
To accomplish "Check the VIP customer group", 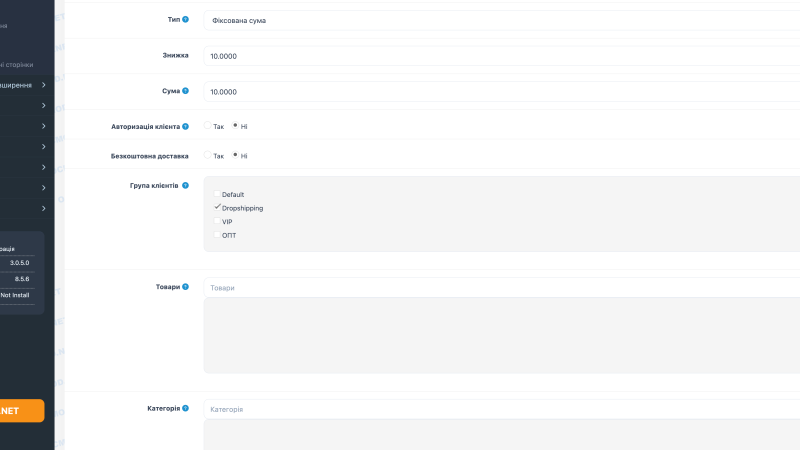I will 217,221.
